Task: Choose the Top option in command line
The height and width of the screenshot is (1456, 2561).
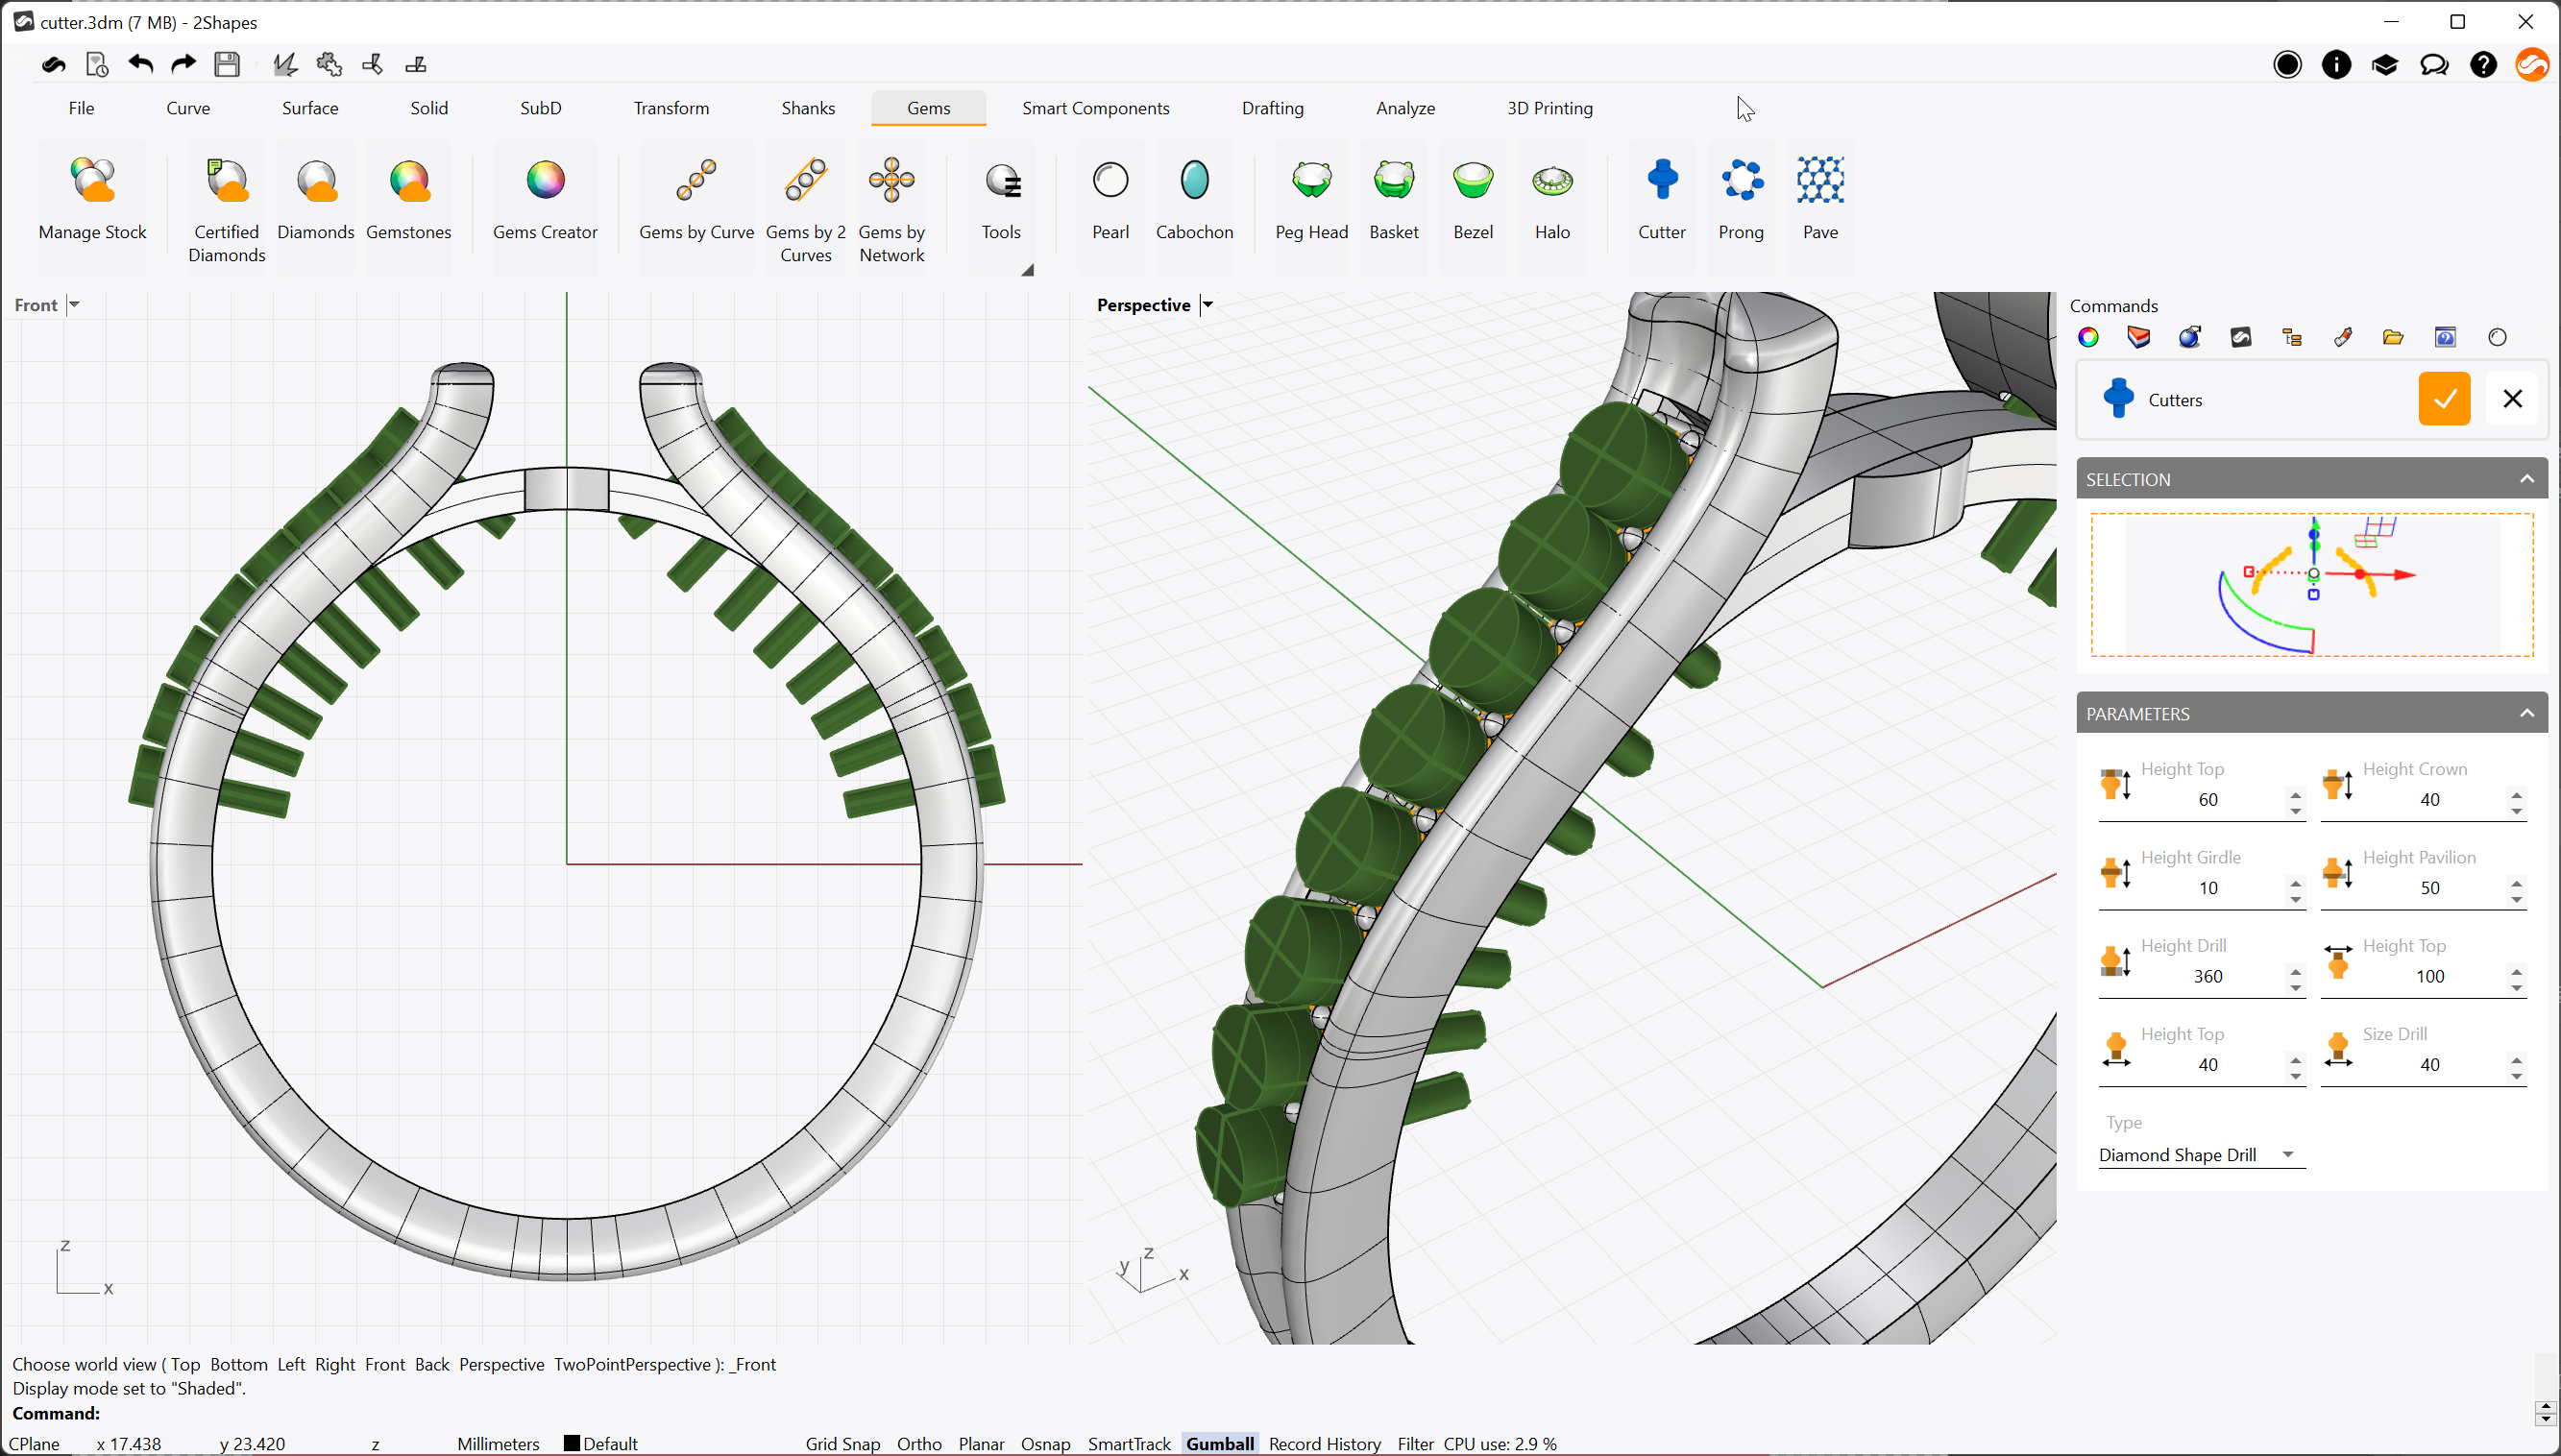Action: click(185, 1364)
